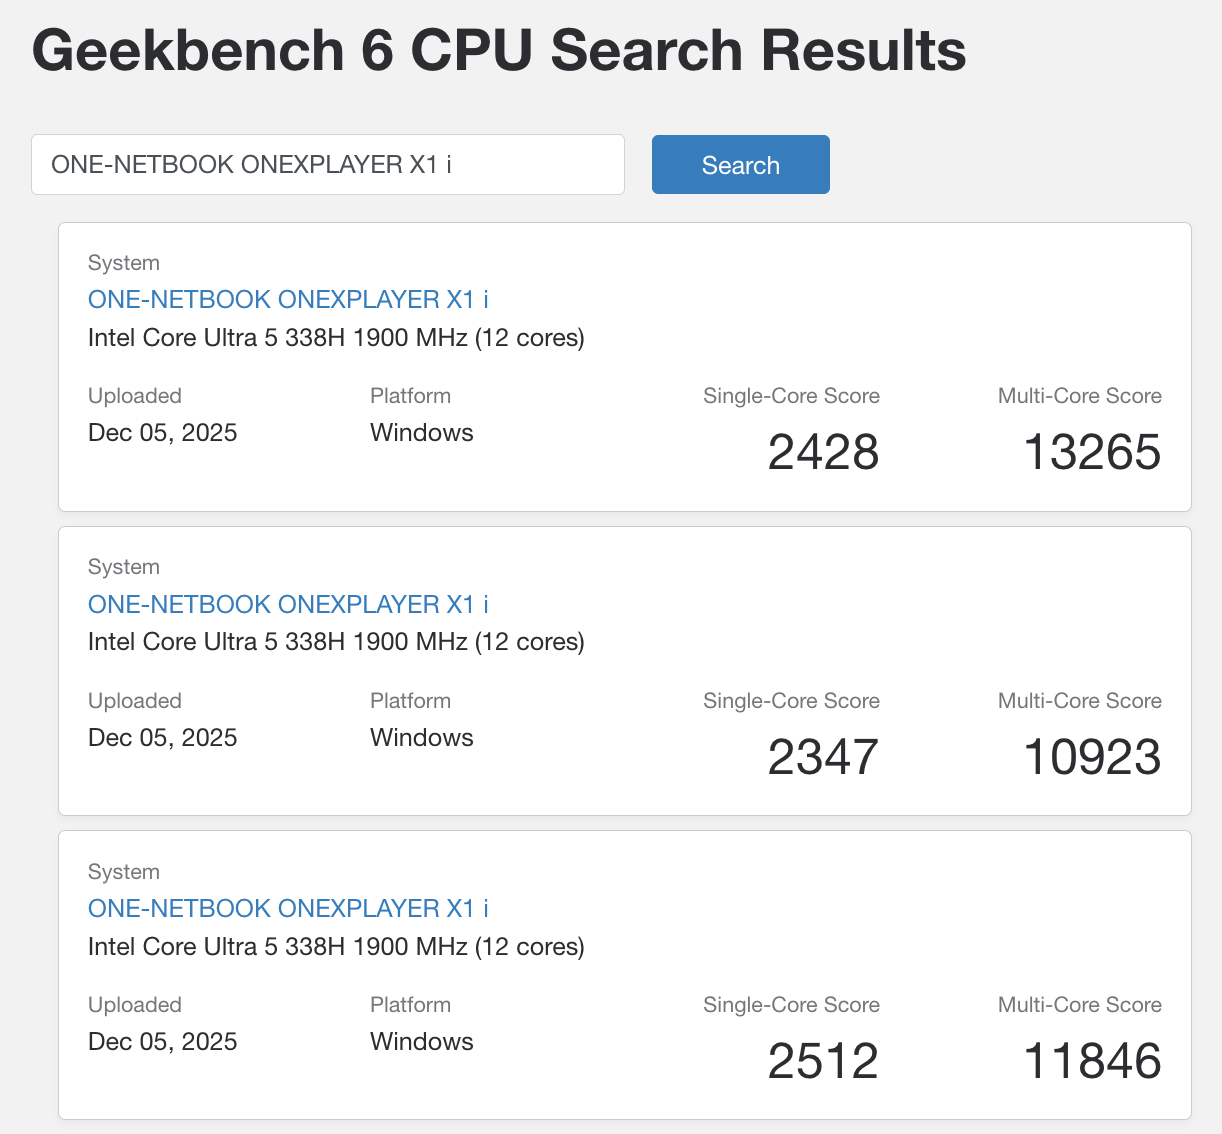1222x1134 pixels.
Task: Click the upload date in the third result
Action: [x=162, y=1042]
